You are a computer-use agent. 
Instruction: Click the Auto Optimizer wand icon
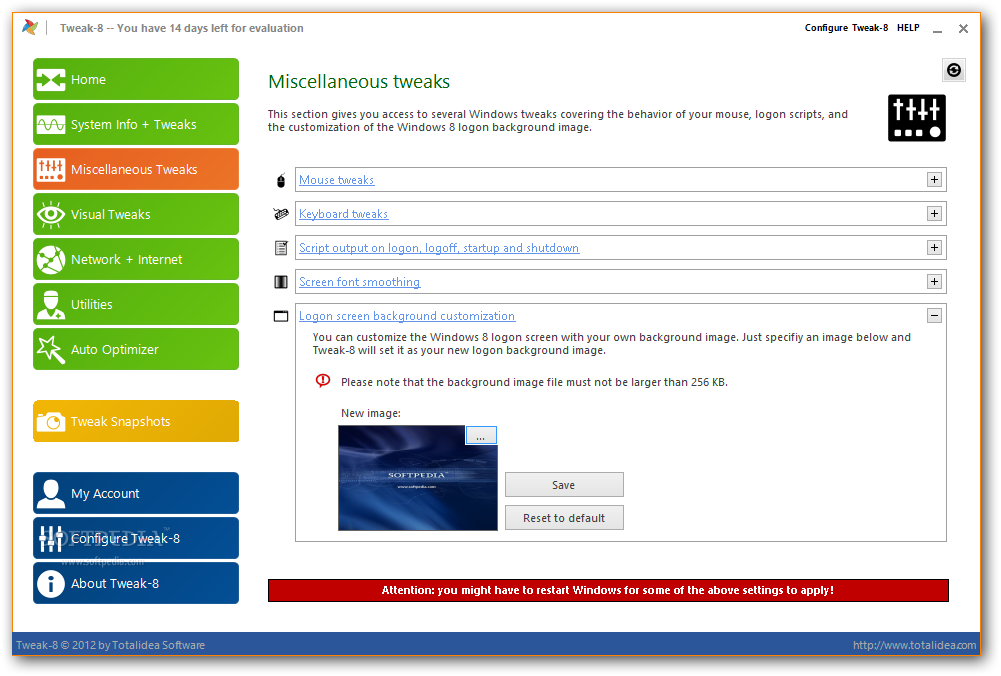coord(50,350)
